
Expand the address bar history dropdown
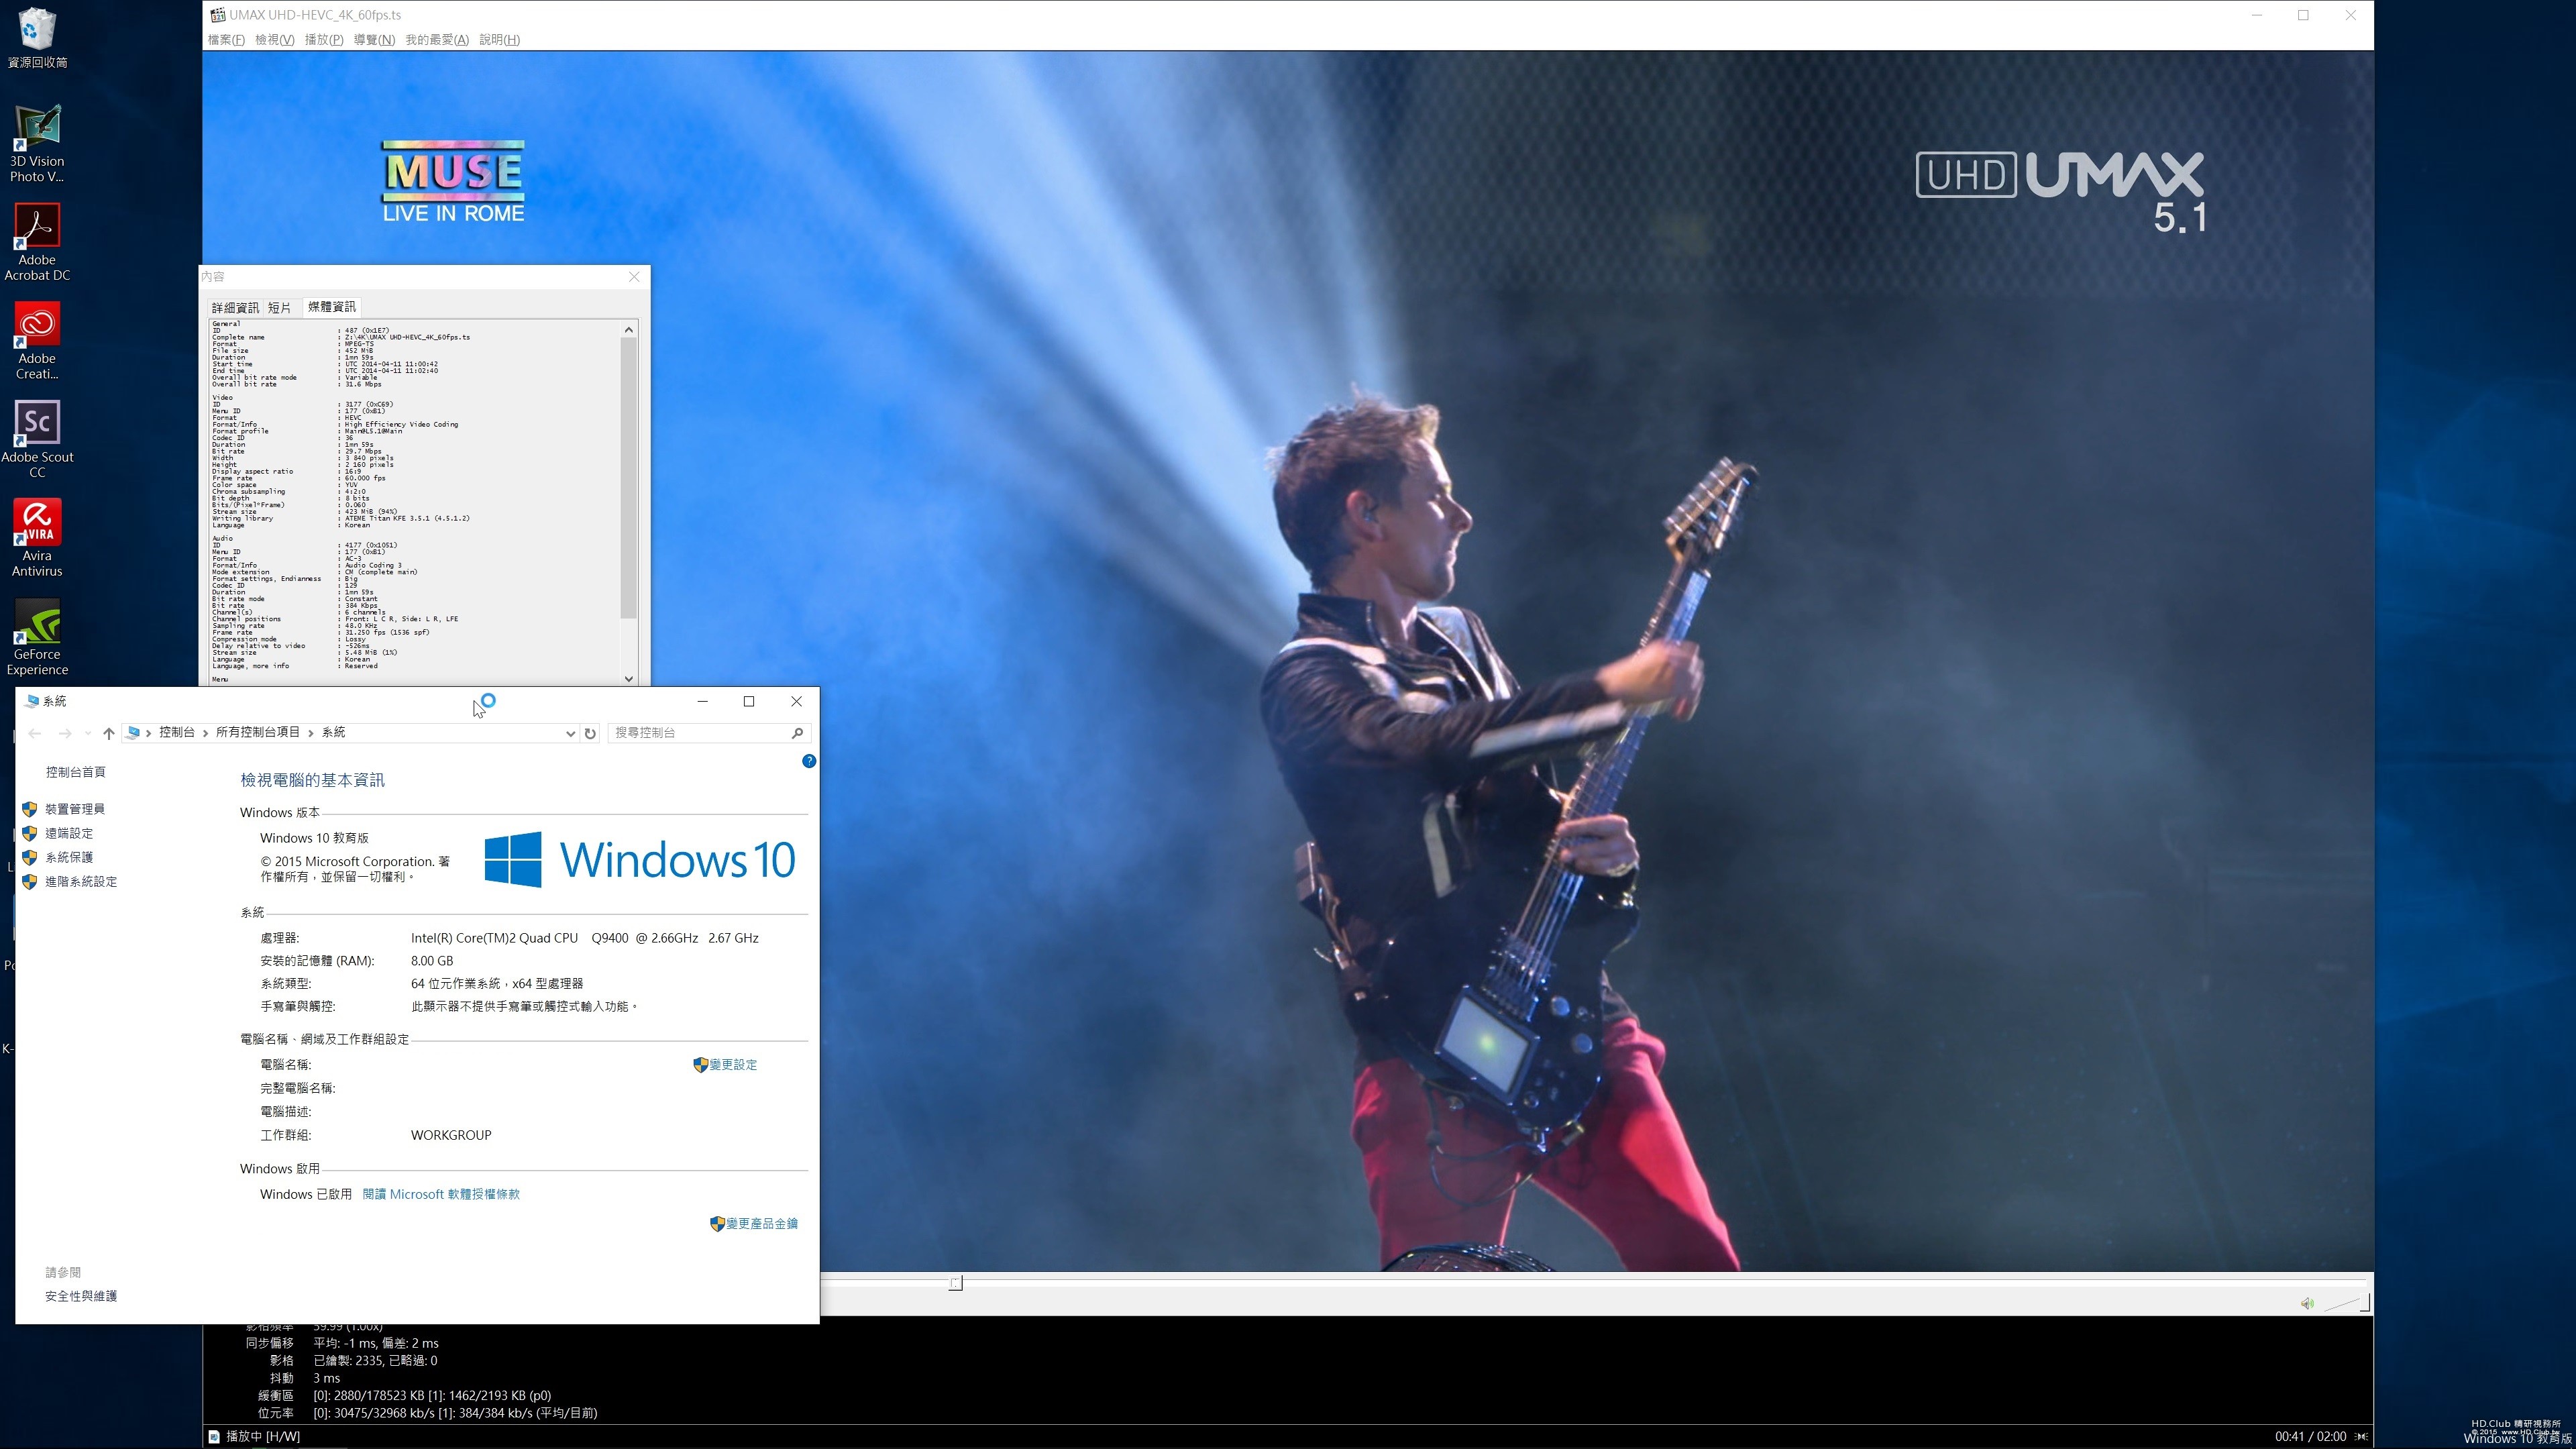pyautogui.click(x=570, y=733)
